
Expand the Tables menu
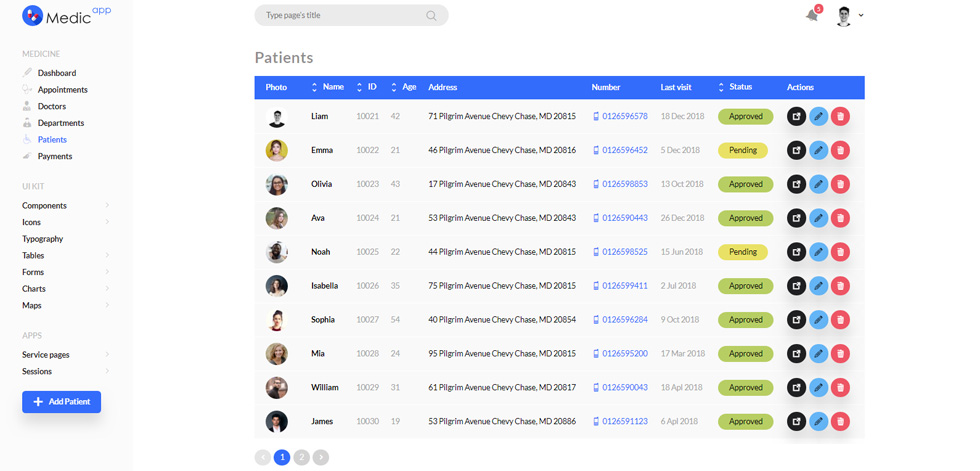pyautogui.click(x=107, y=255)
